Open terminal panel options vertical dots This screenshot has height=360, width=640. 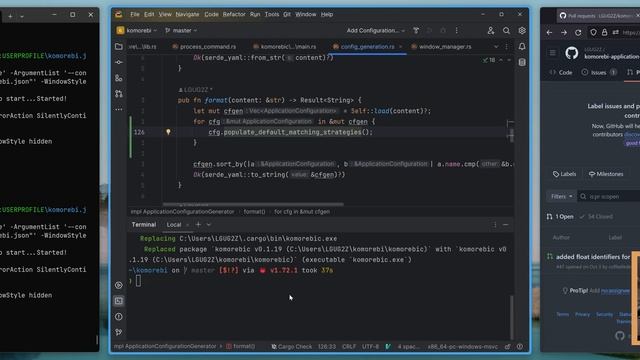[x=495, y=225]
